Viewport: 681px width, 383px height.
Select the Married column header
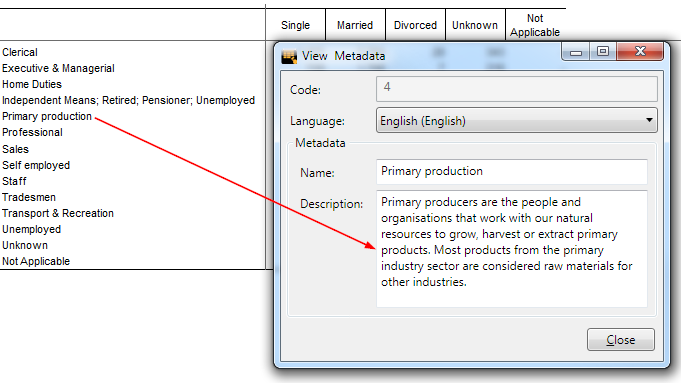click(x=355, y=25)
